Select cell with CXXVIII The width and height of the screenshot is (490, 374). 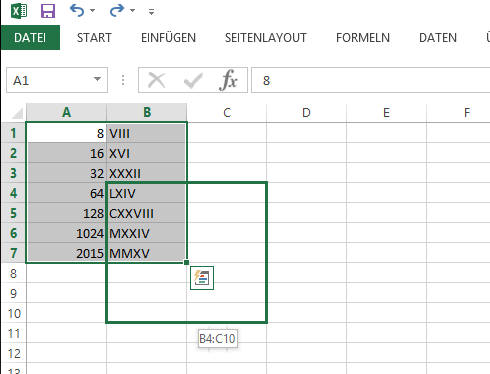point(147,213)
